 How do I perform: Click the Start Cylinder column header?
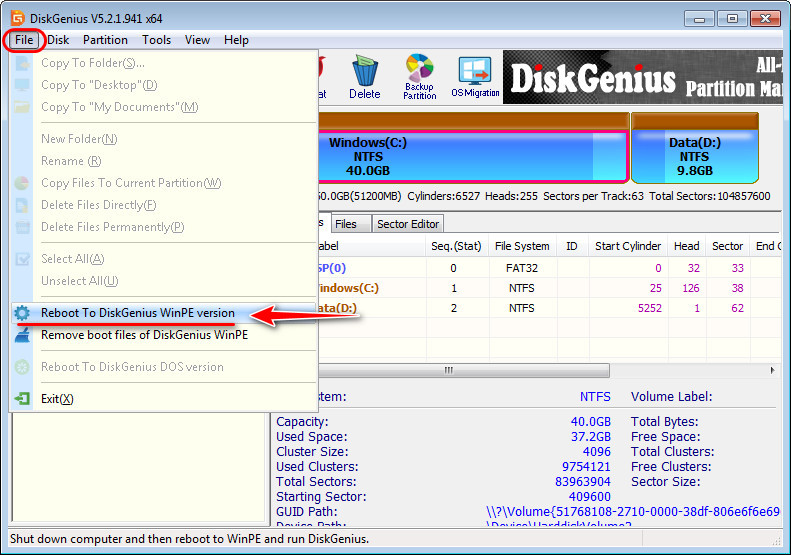pyautogui.click(x=628, y=246)
